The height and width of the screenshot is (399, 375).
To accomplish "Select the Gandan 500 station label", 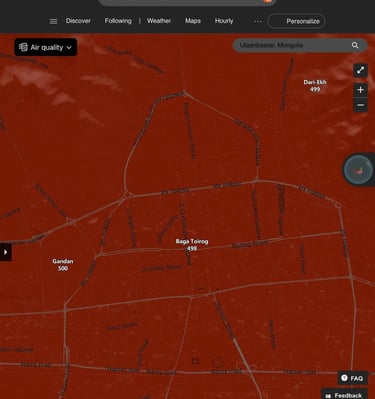I will click(63, 265).
